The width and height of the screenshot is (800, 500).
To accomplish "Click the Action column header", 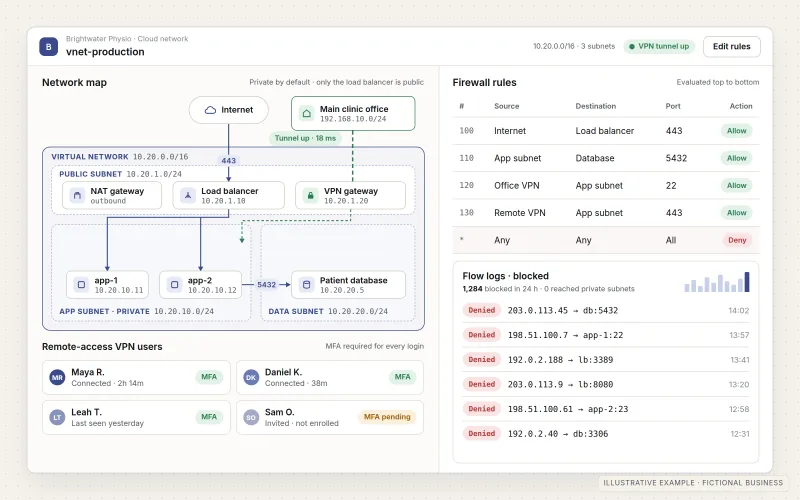I will coord(741,106).
